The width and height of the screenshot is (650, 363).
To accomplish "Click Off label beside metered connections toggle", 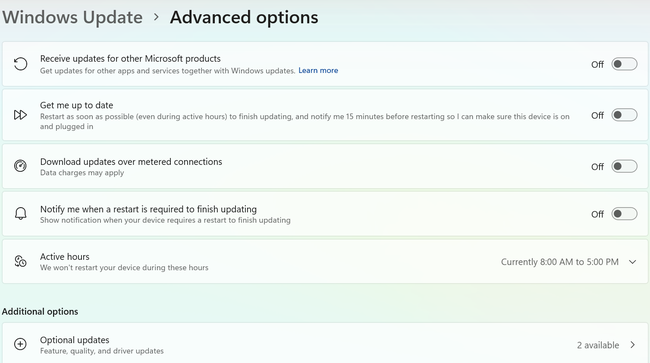I will pyautogui.click(x=597, y=167).
